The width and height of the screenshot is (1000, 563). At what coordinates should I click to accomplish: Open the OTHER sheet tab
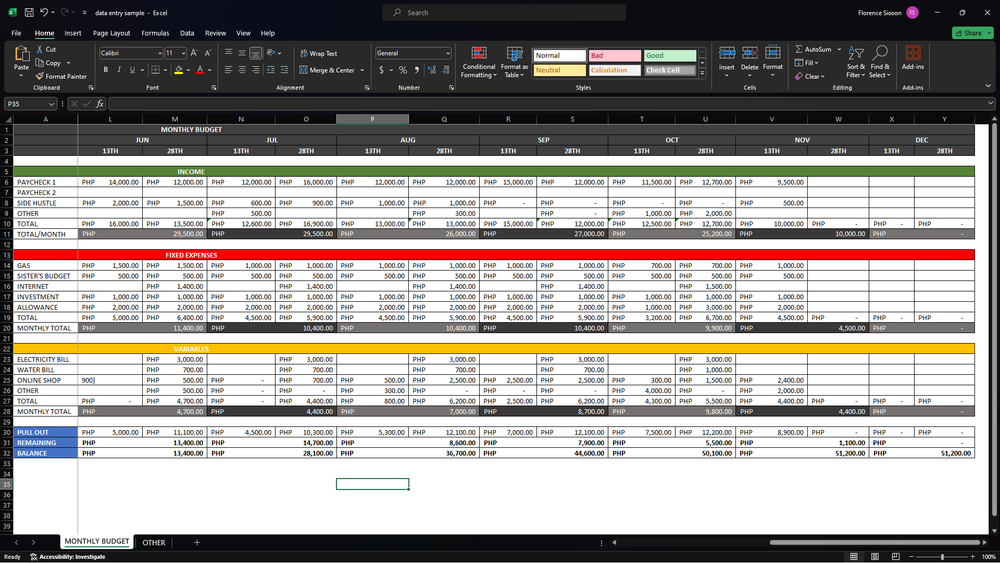154,543
